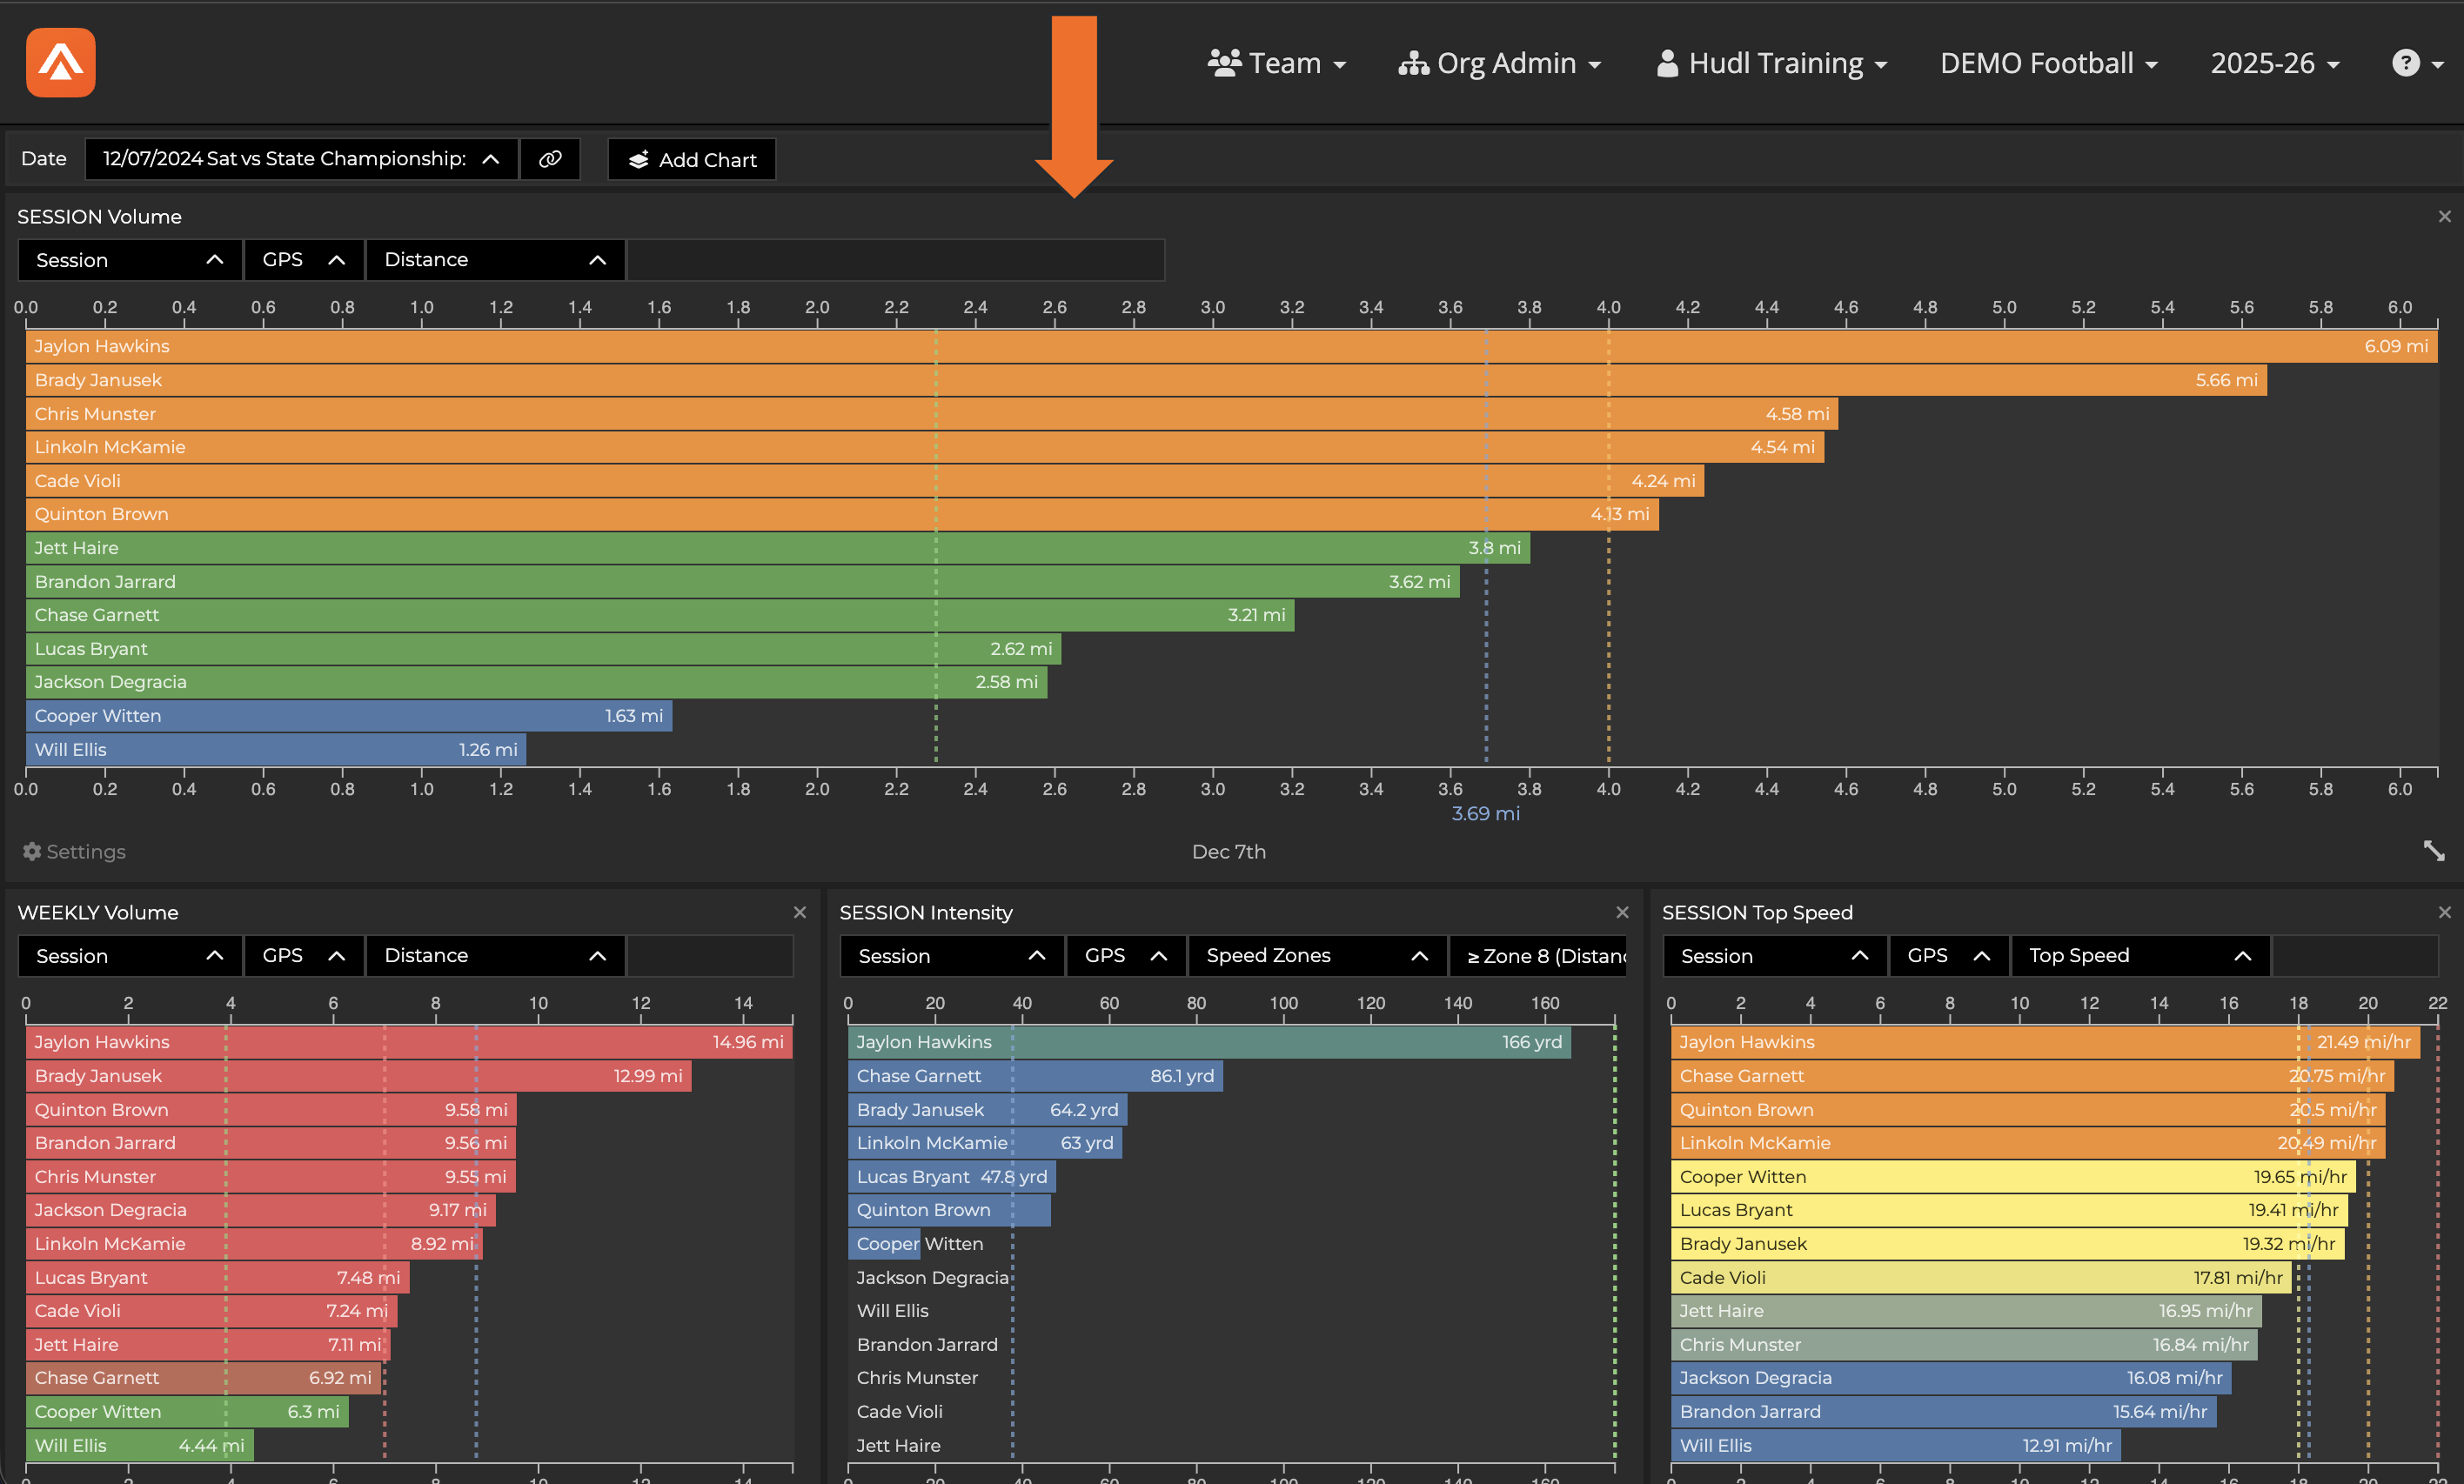Open the Hudl Training user menu
Image resolution: width=2464 pixels, height=1484 pixels.
(1771, 63)
